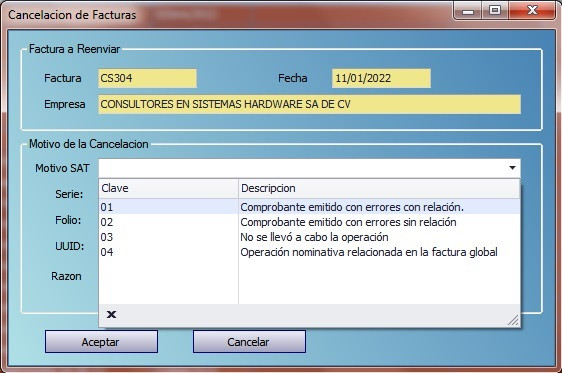Select clave 01 row in the list
Image resolution: width=562 pixels, height=373 pixels.
tap(309, 207)
